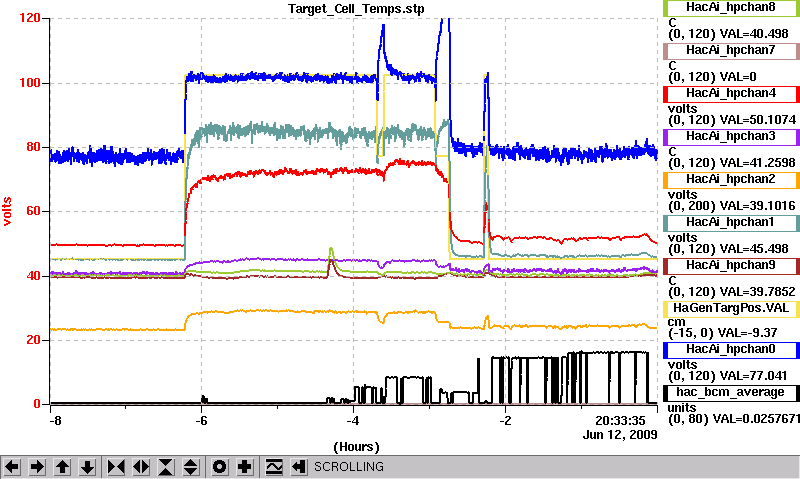Select the HacAi_hpchan7 curve in legend
Screen dimensions: 800x479
click(731, 51)
